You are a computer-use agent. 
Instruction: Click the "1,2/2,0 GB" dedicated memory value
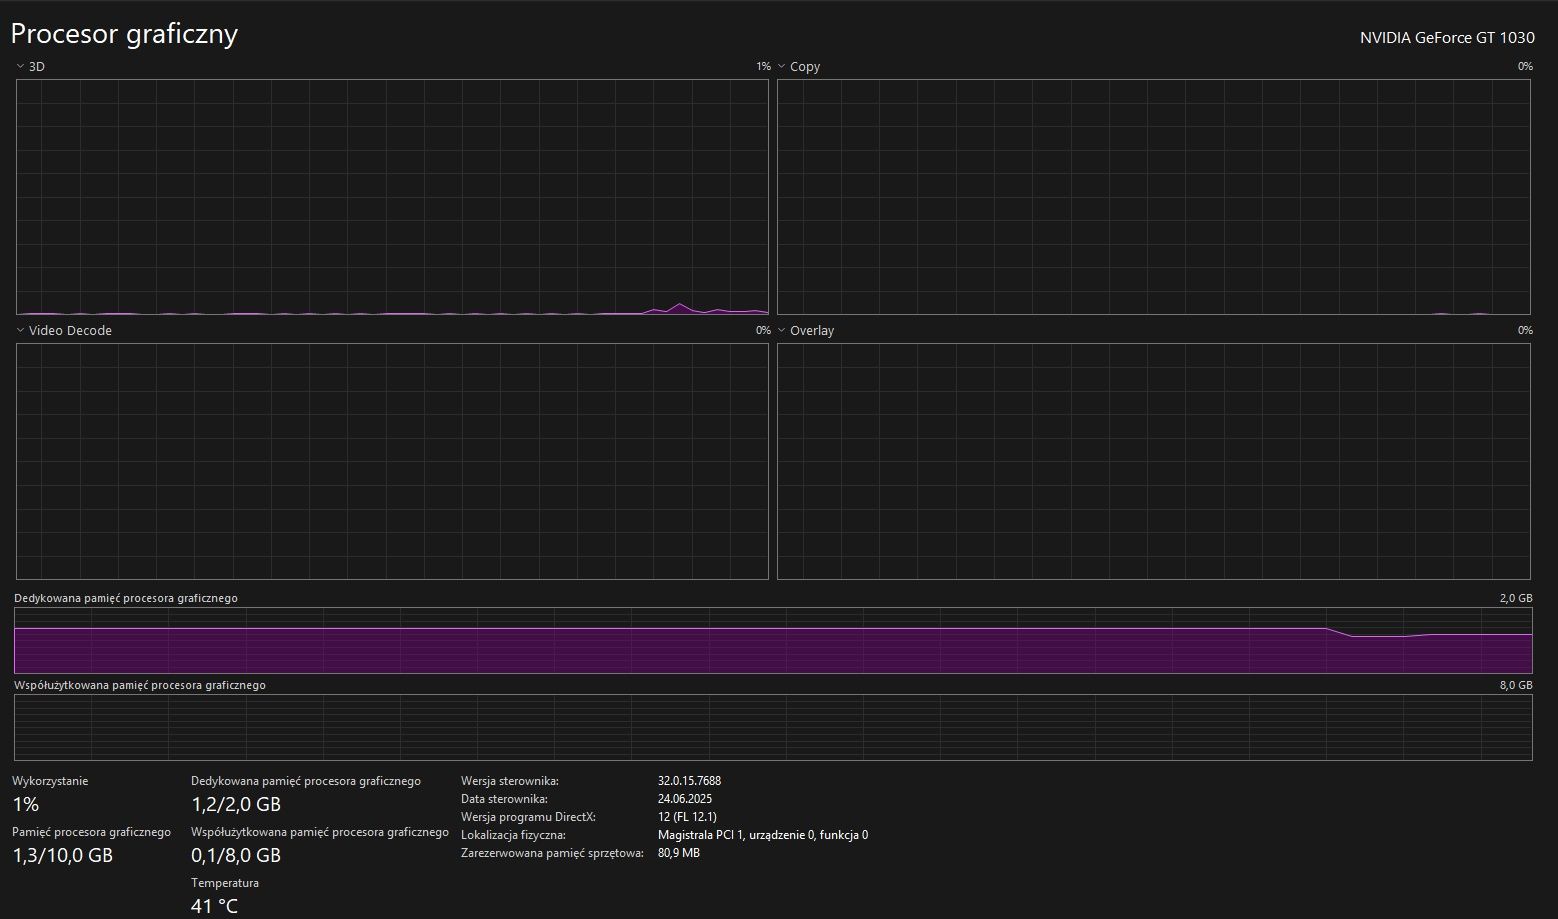236,804
